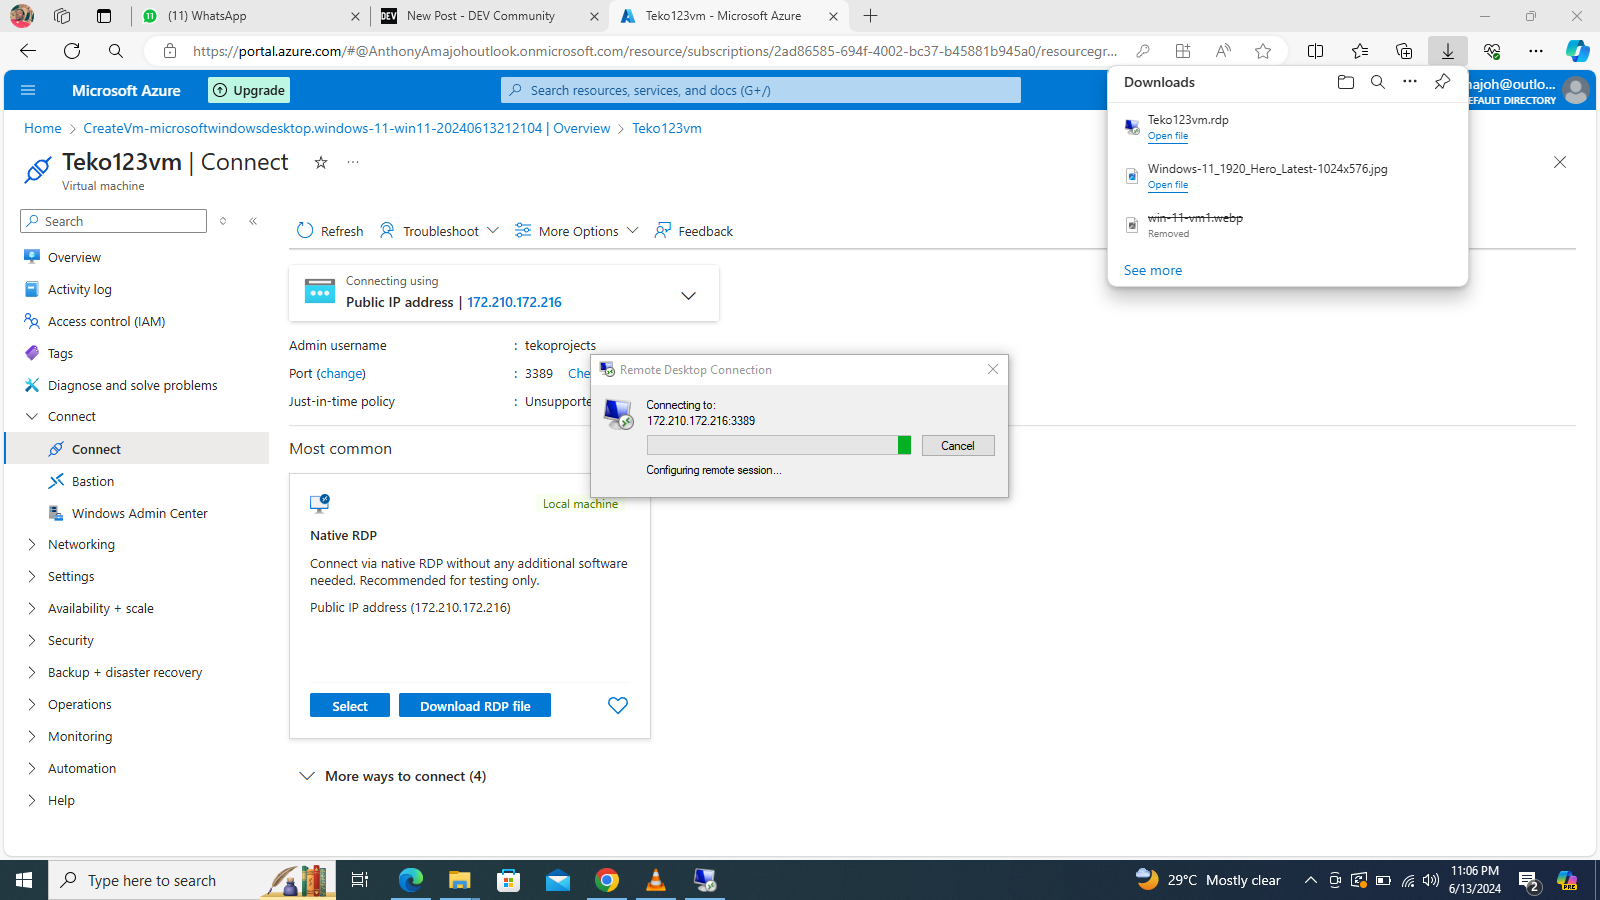This screenshot has width=1600, height=900.
Task: Open the ellipsis menu beside the Connect title
Action: click(x=353, y=162)
